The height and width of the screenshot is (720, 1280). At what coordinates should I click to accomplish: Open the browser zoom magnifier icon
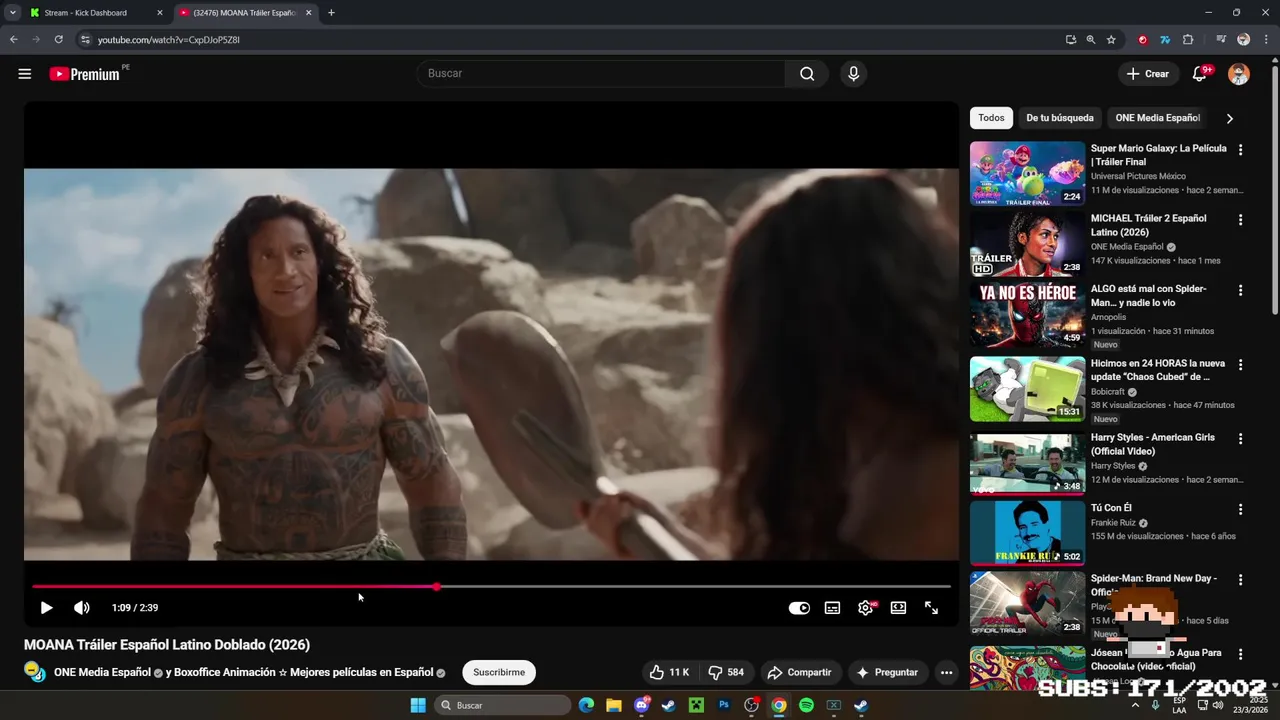tap(1091, 40)
